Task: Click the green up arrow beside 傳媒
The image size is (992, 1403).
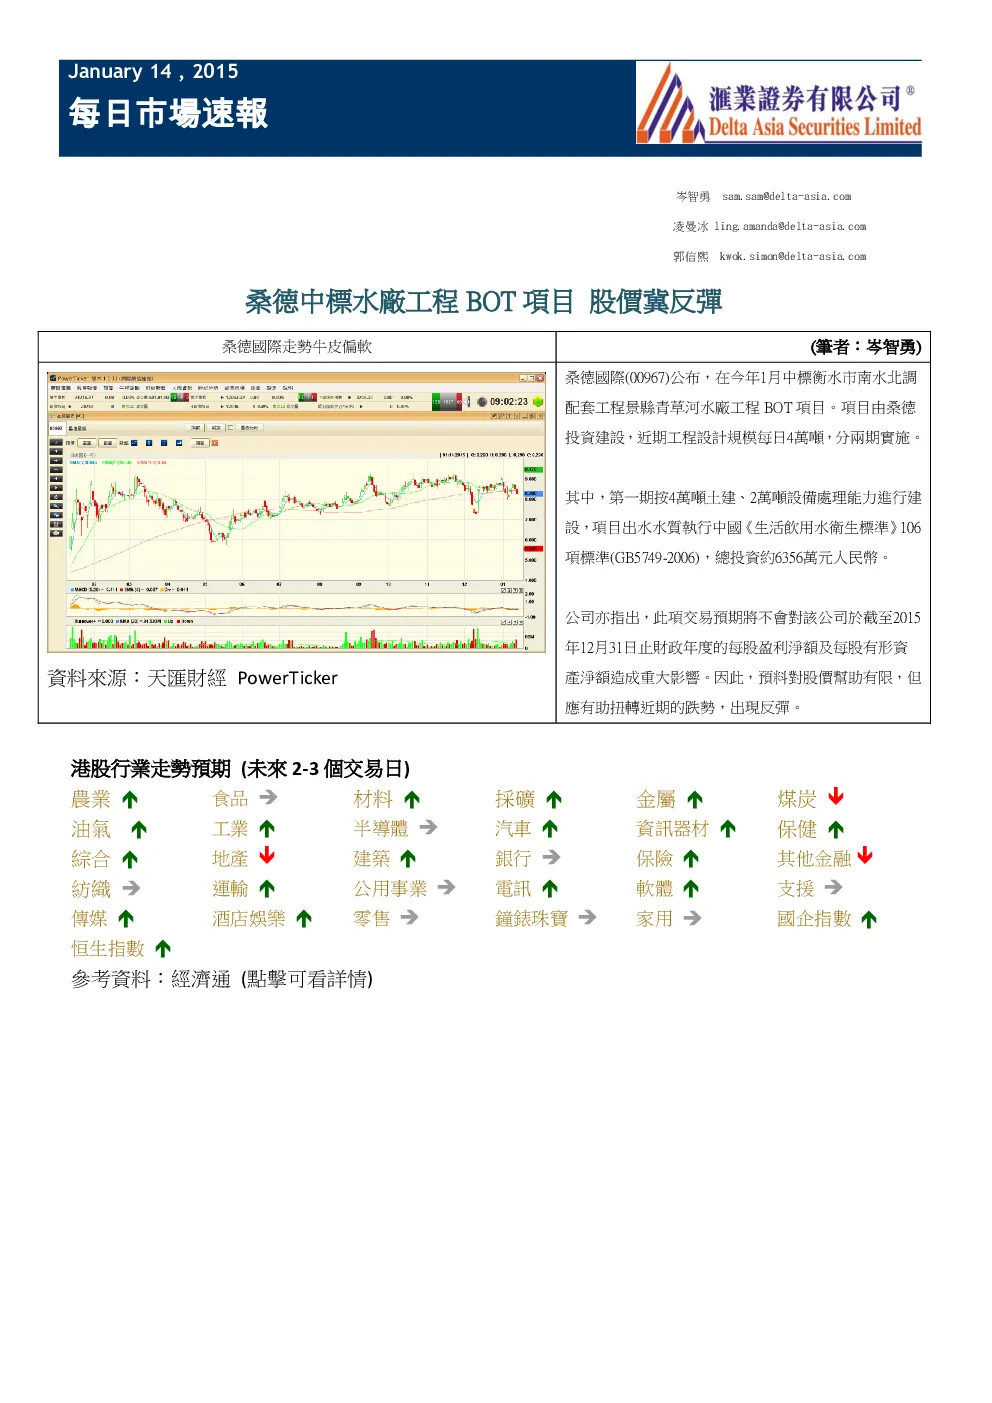Action: [x=126, y=919]
